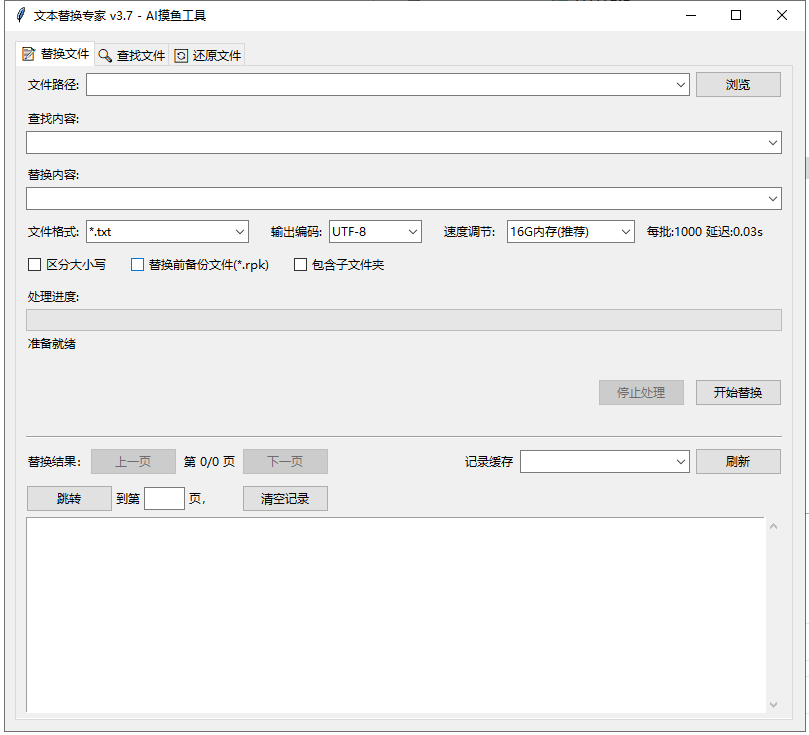Open the 速度调节 speed preset dropdown
This screenshot has height=735, width=809.
(x=625, y=231)
